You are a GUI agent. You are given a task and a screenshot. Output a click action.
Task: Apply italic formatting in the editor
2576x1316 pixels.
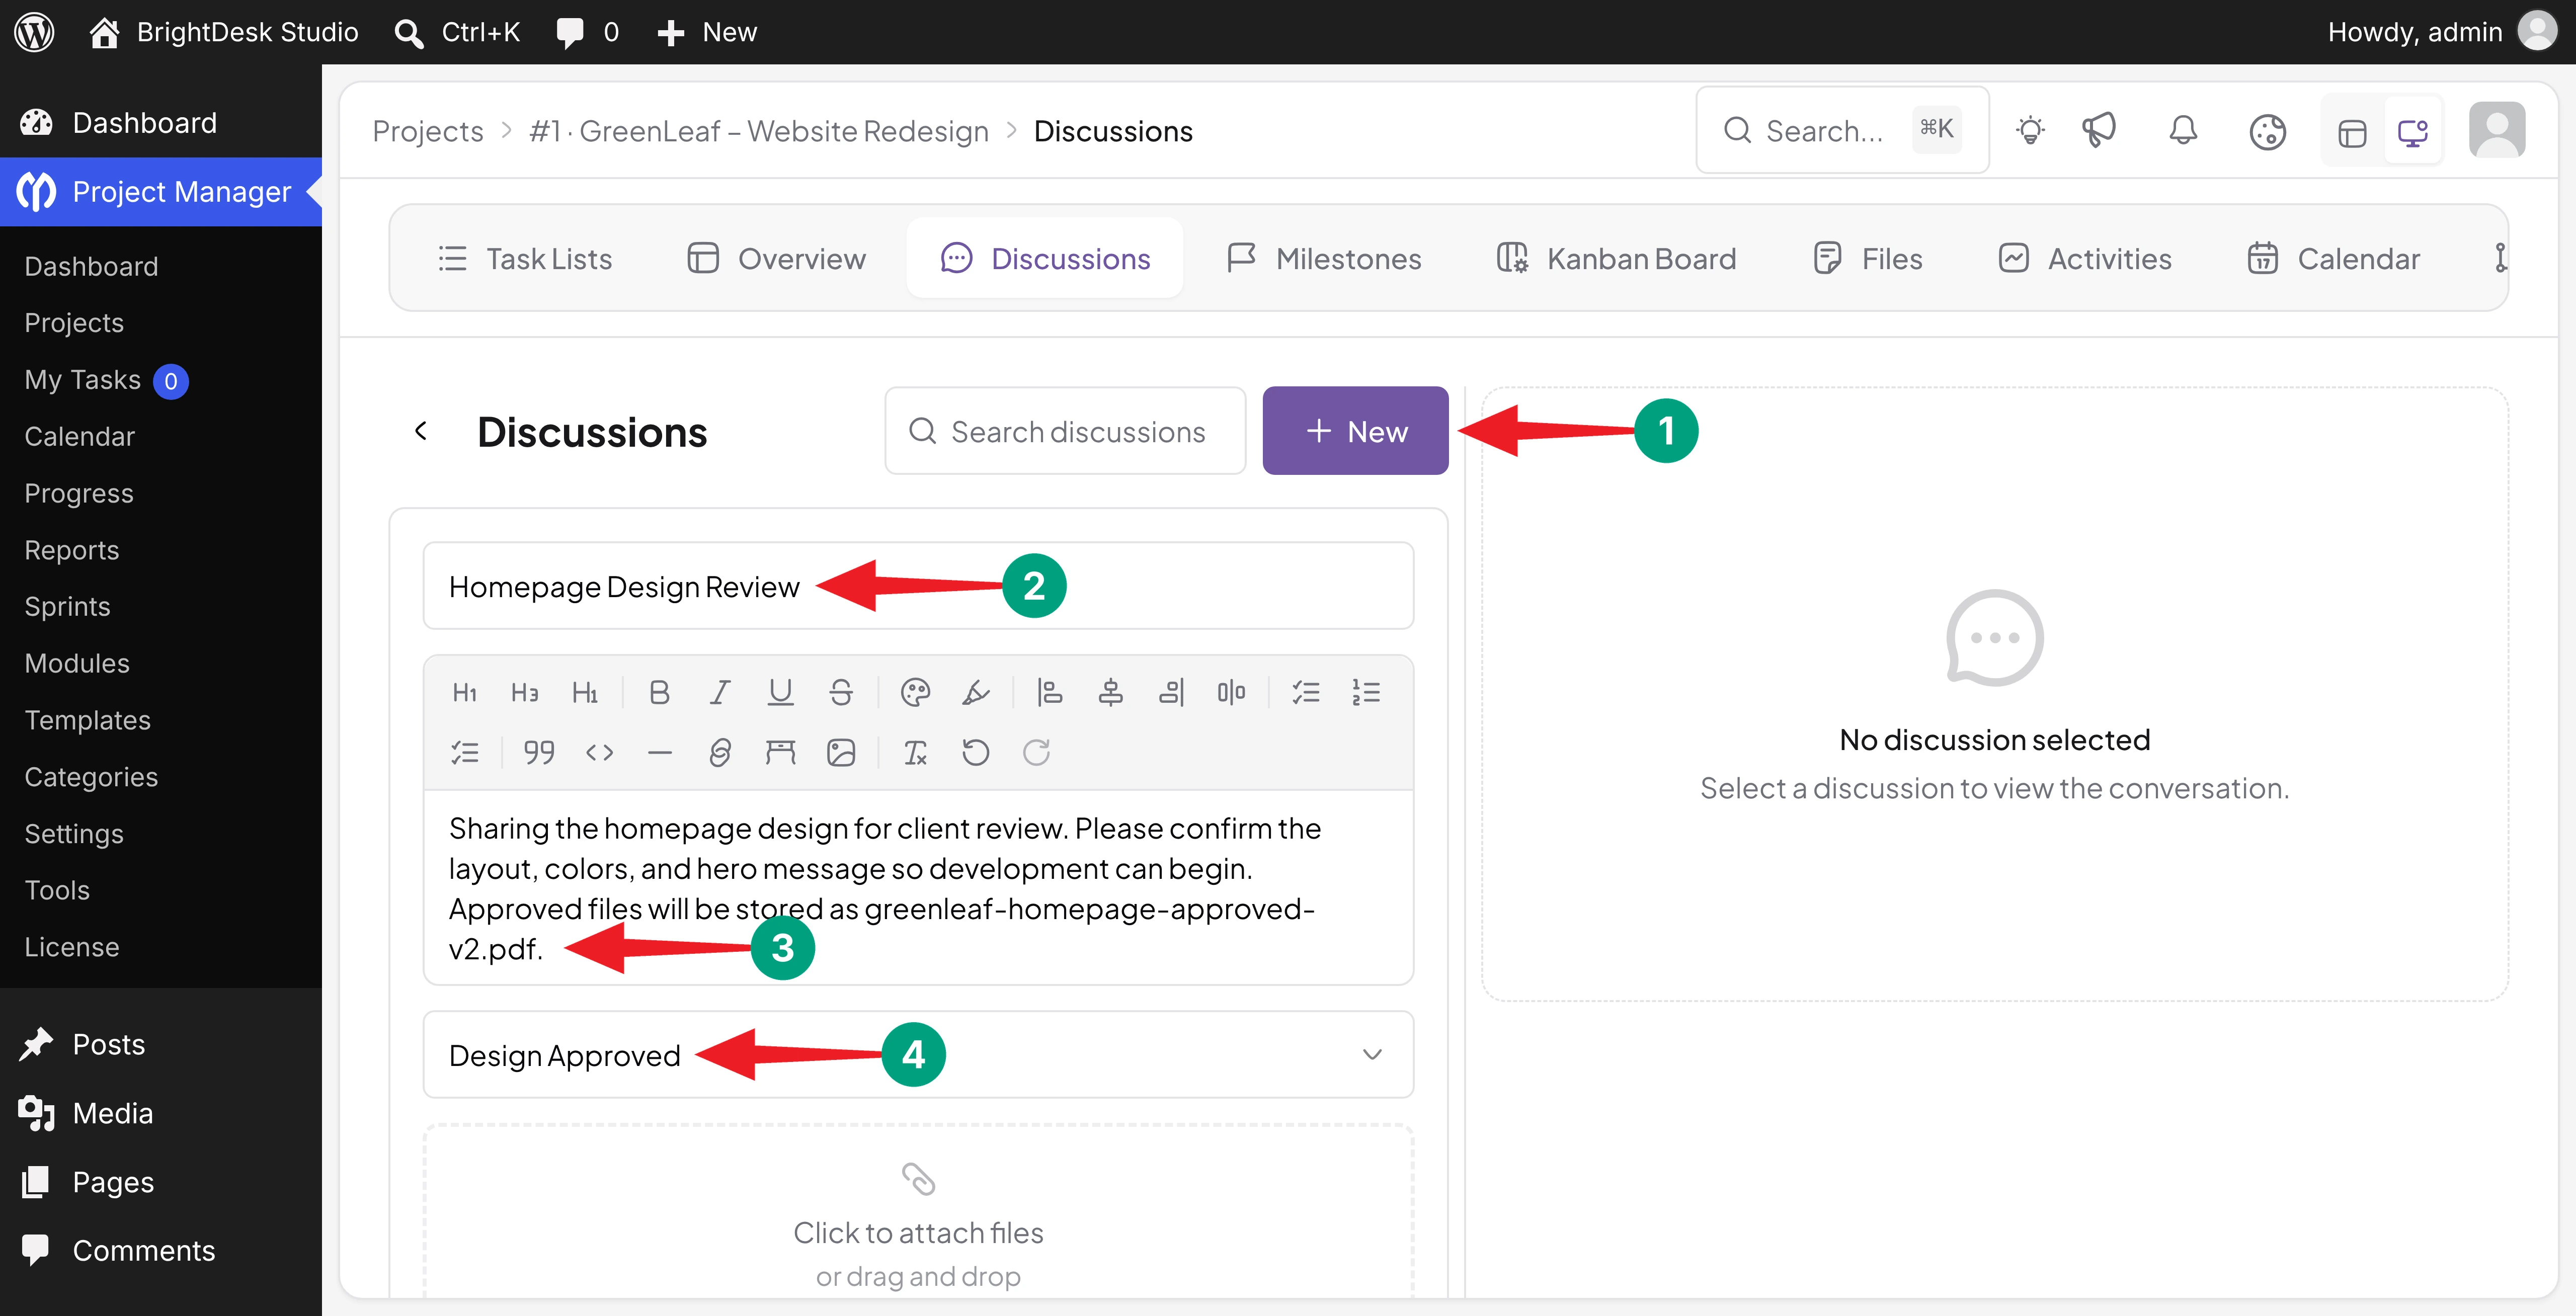pos(720,692)
